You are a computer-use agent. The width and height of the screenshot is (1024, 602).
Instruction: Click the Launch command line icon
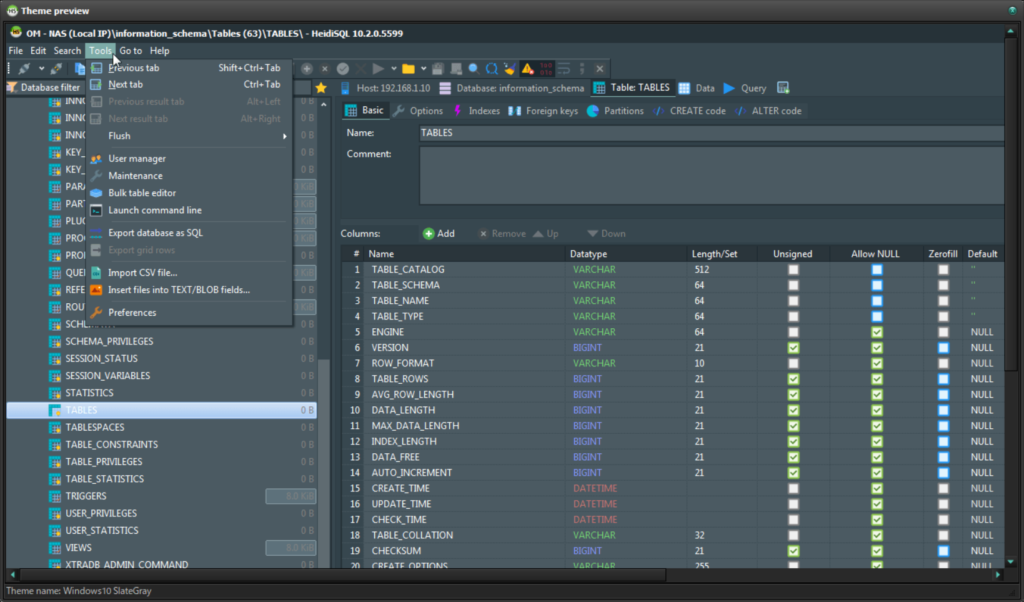pyautogui.click(x=97, y=211)
